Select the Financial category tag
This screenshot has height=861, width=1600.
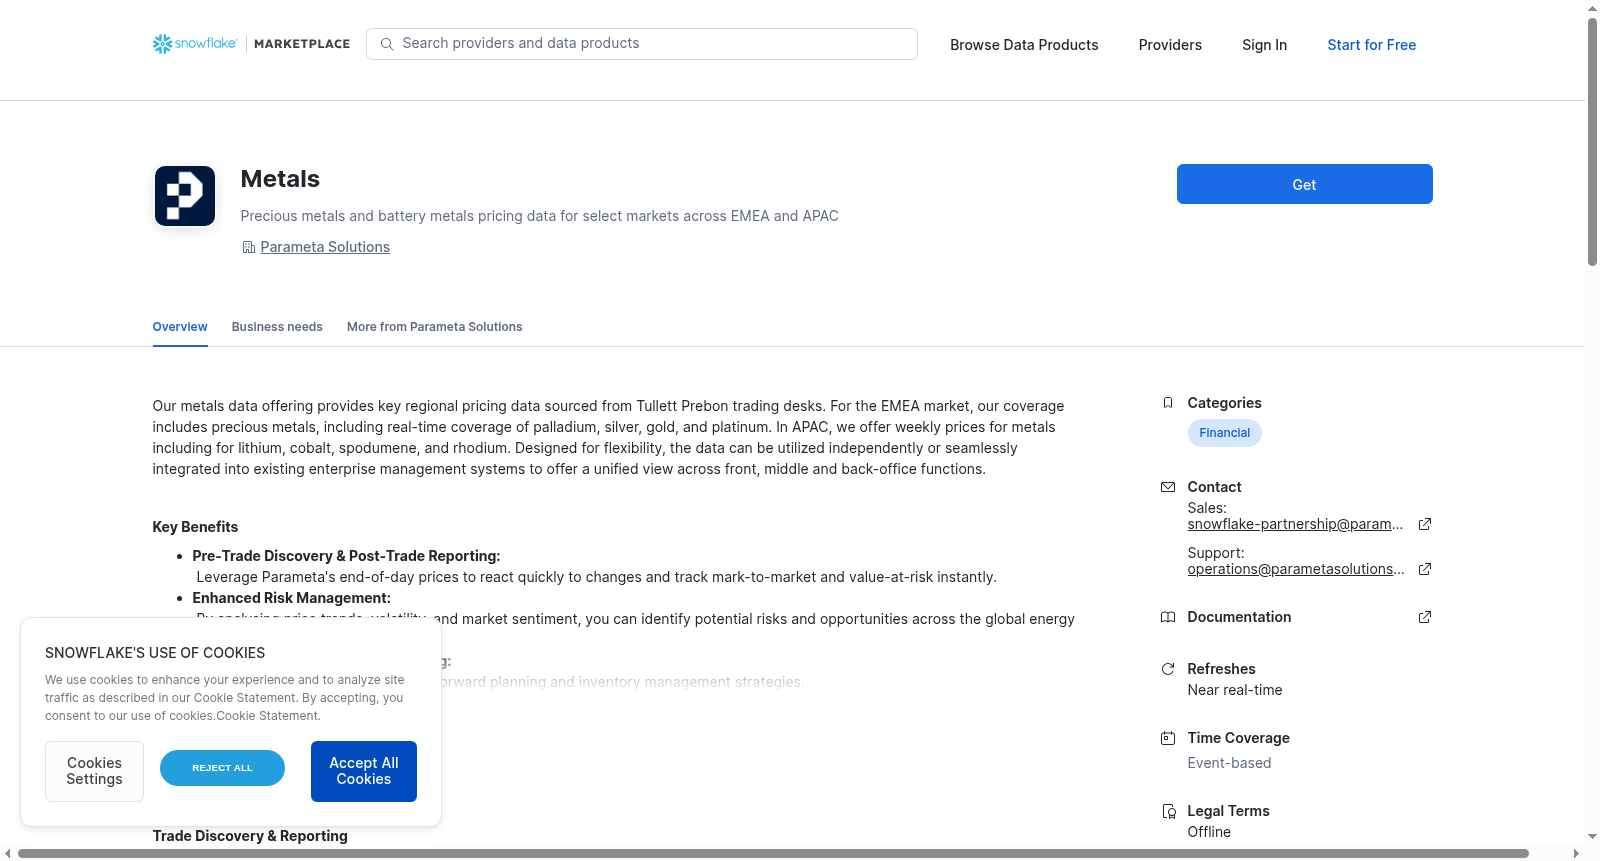(1225, 433)
